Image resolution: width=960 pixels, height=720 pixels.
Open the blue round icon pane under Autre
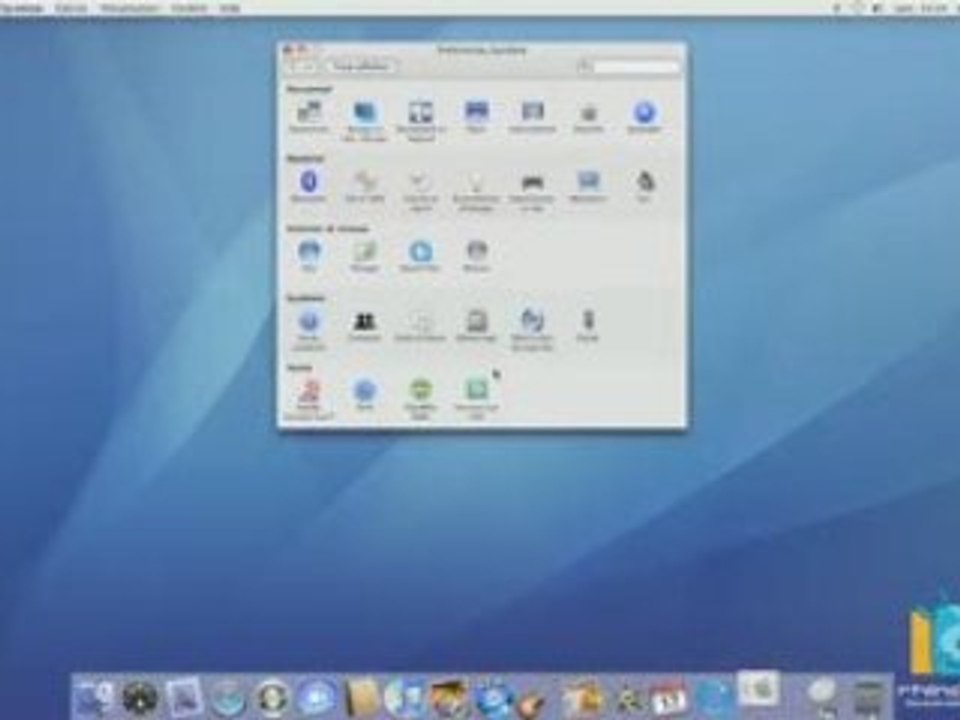(x=364, y=395)
